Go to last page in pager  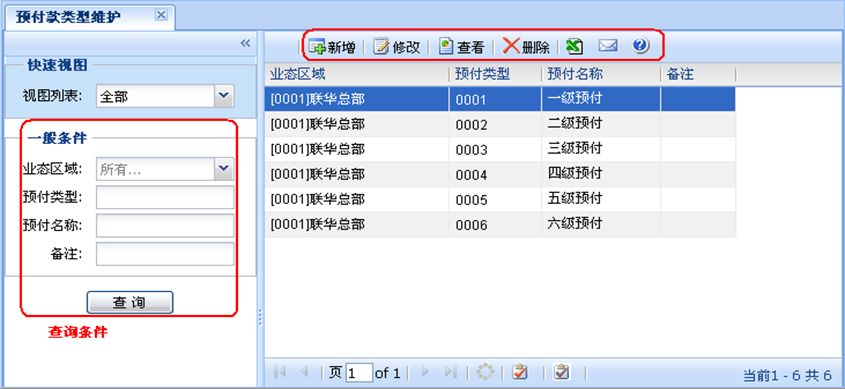pos(450,372)
